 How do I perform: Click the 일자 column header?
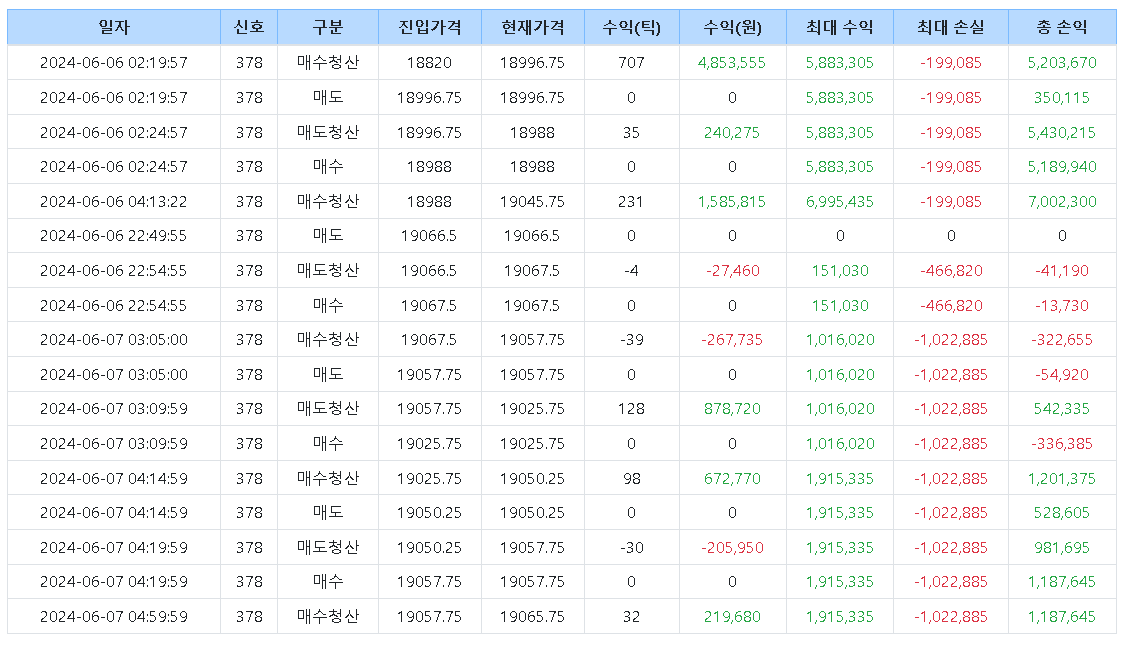113,27
